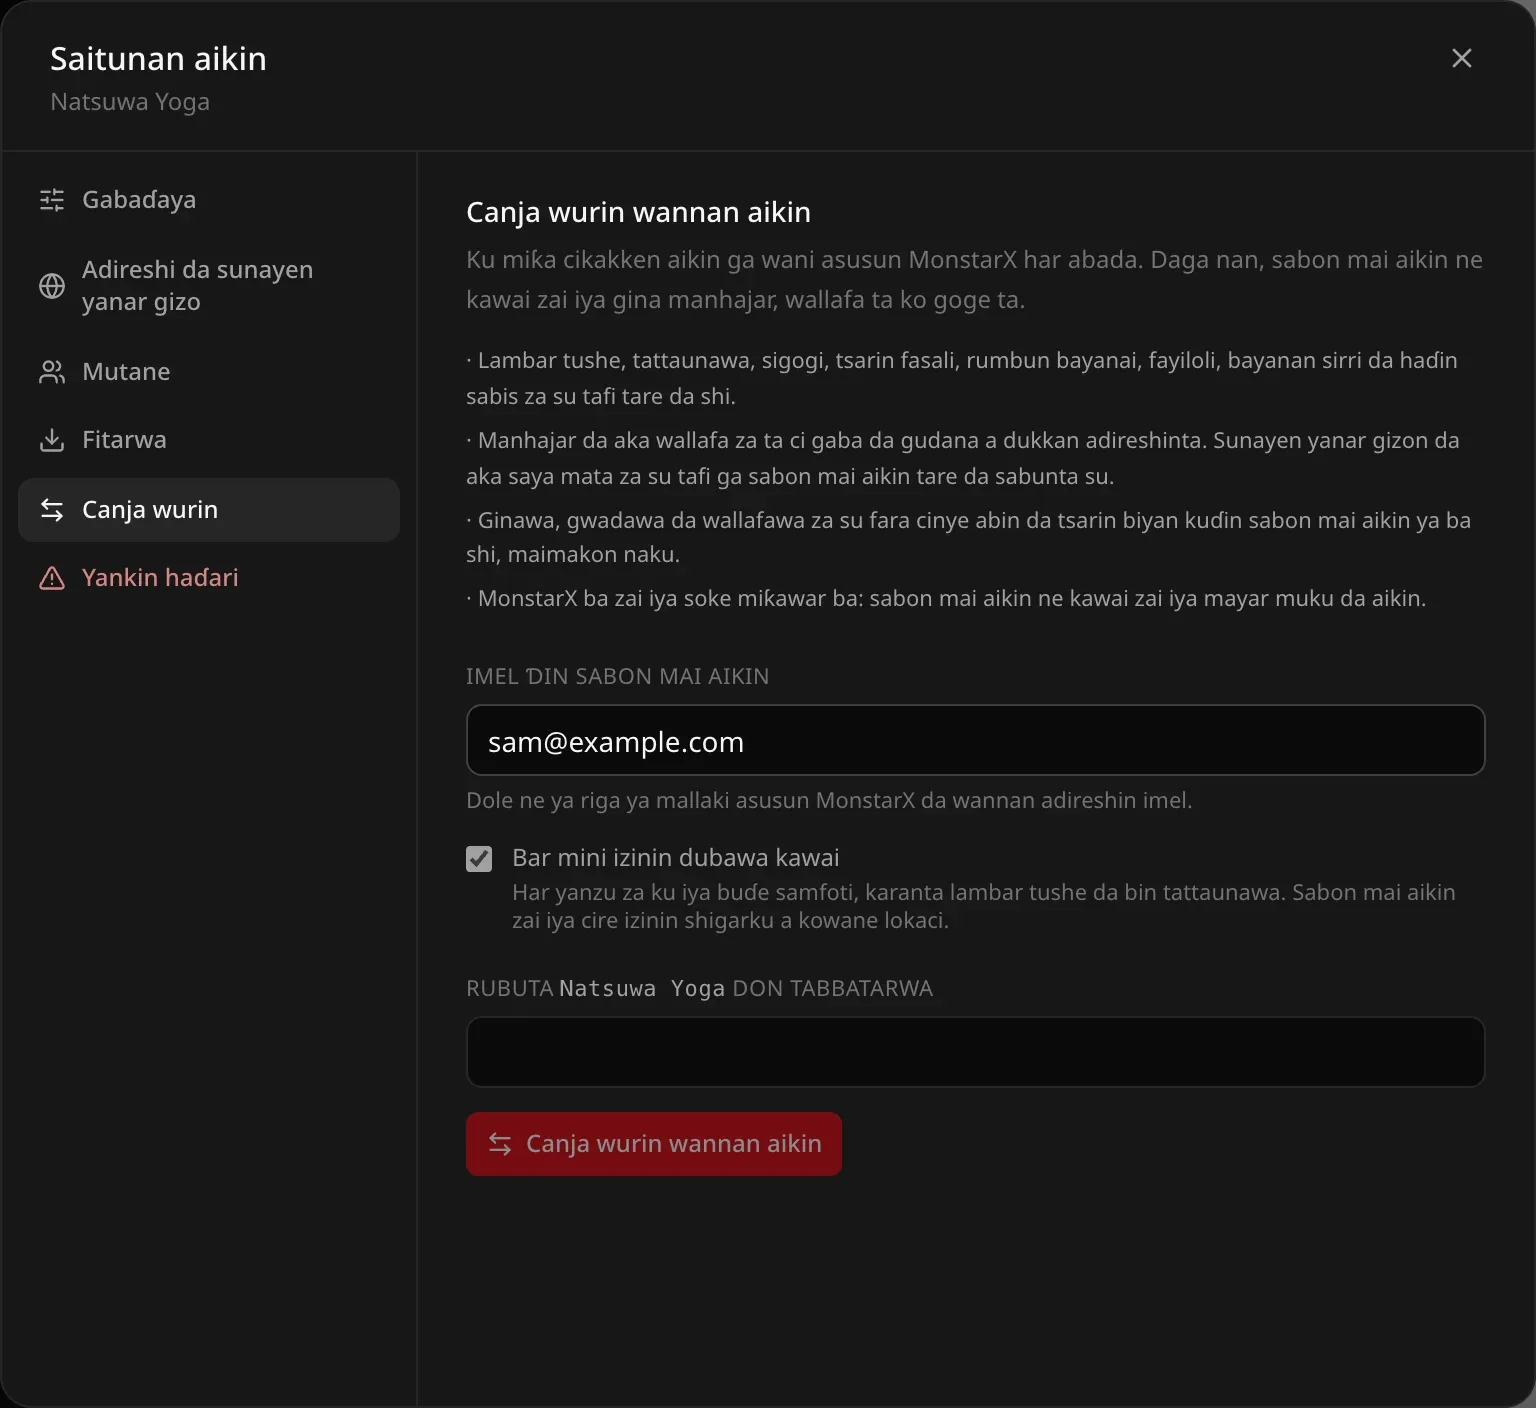Select the Fitarwa menu item
1536x1408 pixels.
click(x=208, y=440)
